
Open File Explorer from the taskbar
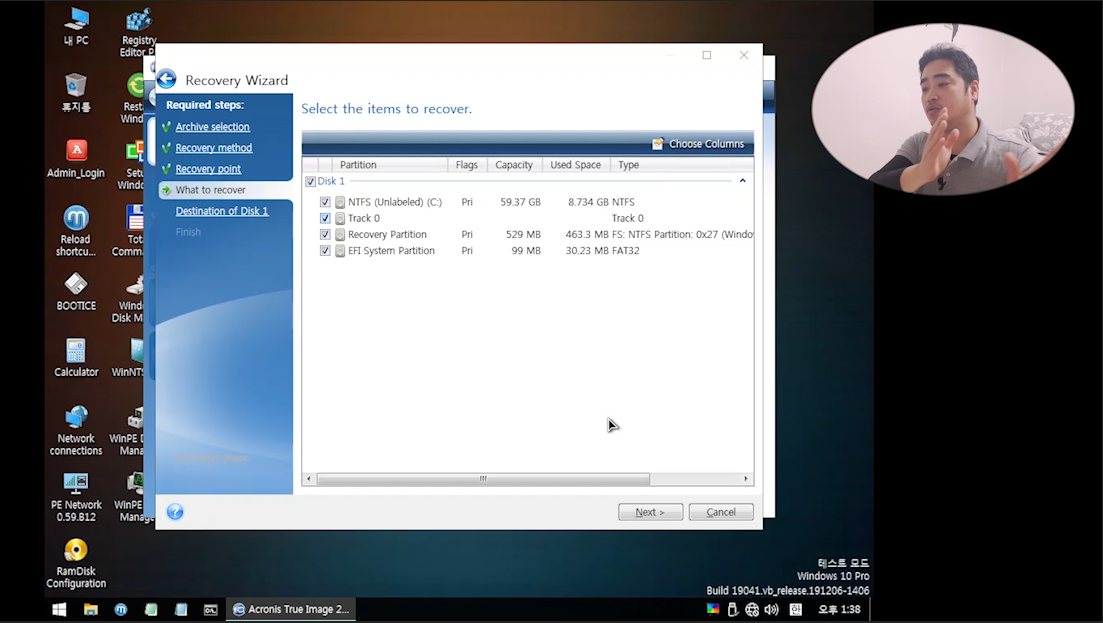click(x=91, y=610)
